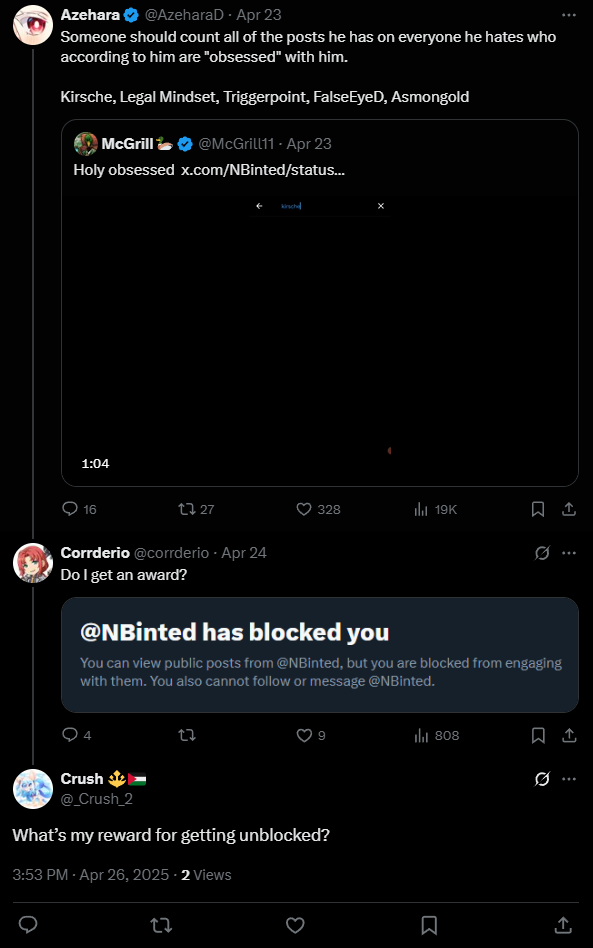Open more options on Azehara's post
This screenshot has height=948, width=593.
[569, 15]
